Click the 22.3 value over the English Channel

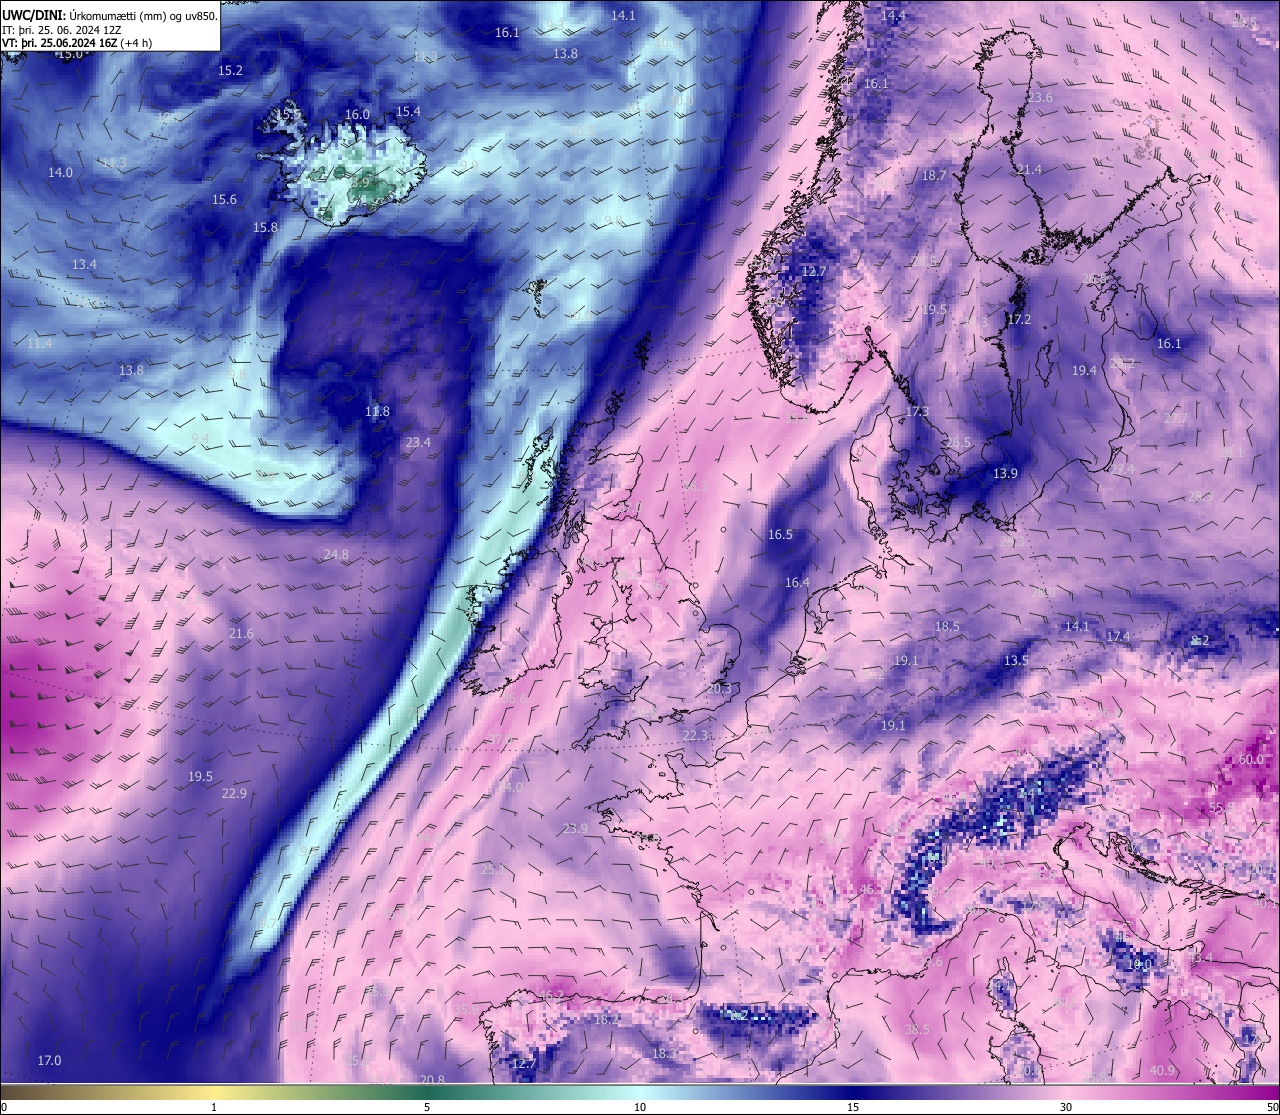coord(695,736)
